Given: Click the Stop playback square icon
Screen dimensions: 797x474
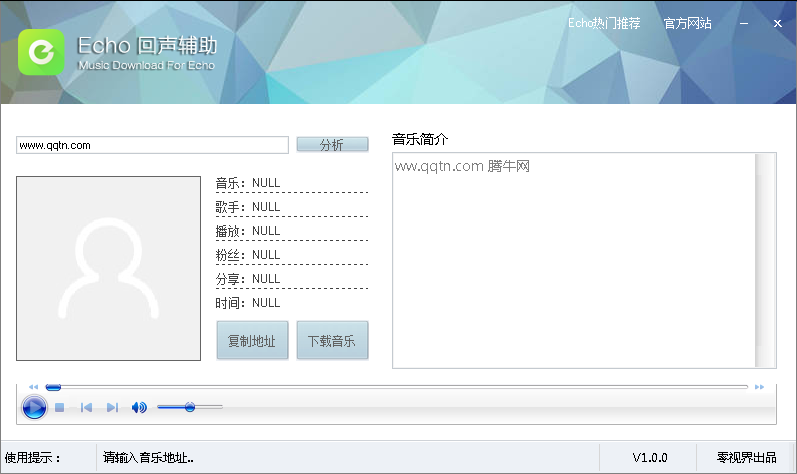Looking at the screenshot, I should [x=60, y=407].
